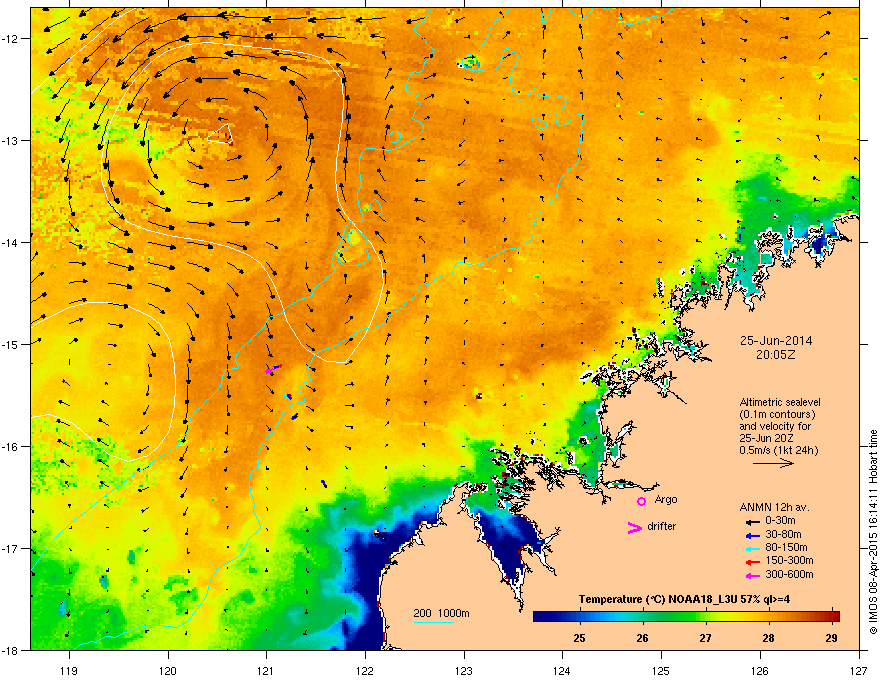
Task: Click the latitude label -12
Action: [10, 39]
